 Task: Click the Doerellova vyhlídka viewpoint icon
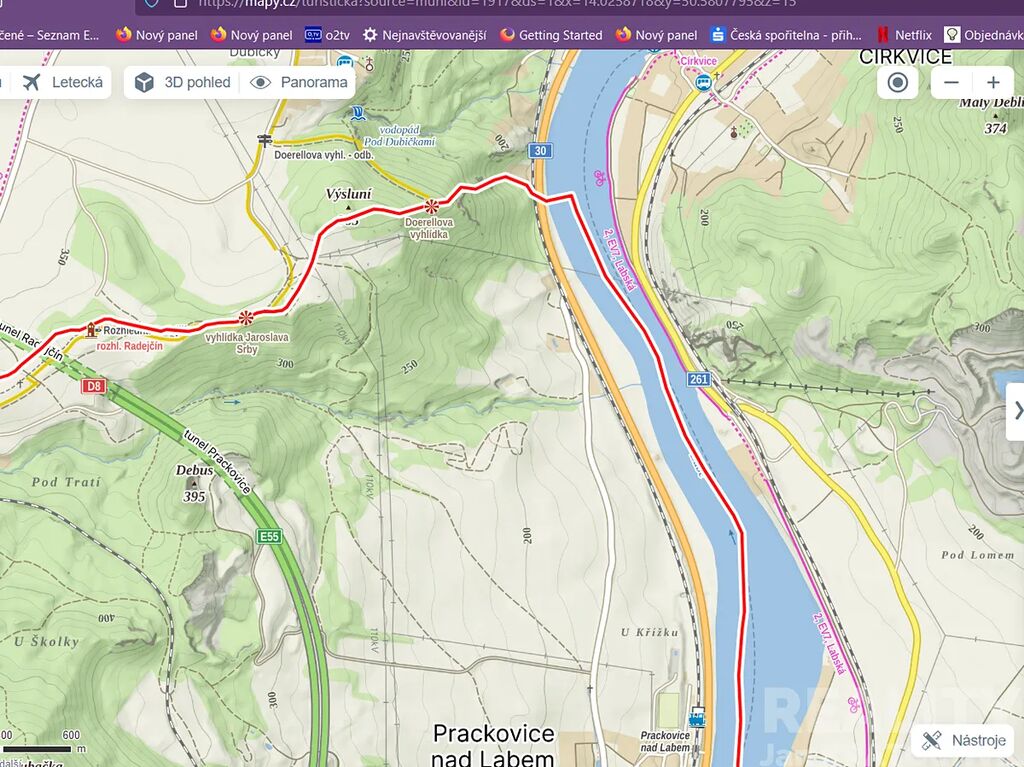[x=431, y=207]
